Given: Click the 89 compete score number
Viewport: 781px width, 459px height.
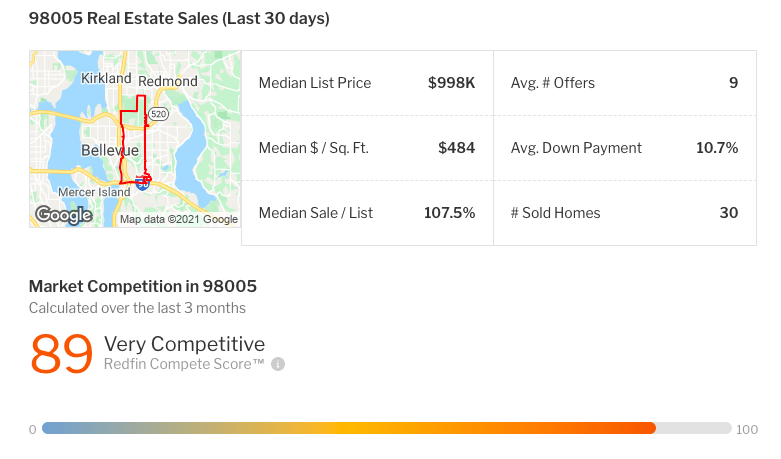Looking at the screenshot, I should [x=61, y=353].
